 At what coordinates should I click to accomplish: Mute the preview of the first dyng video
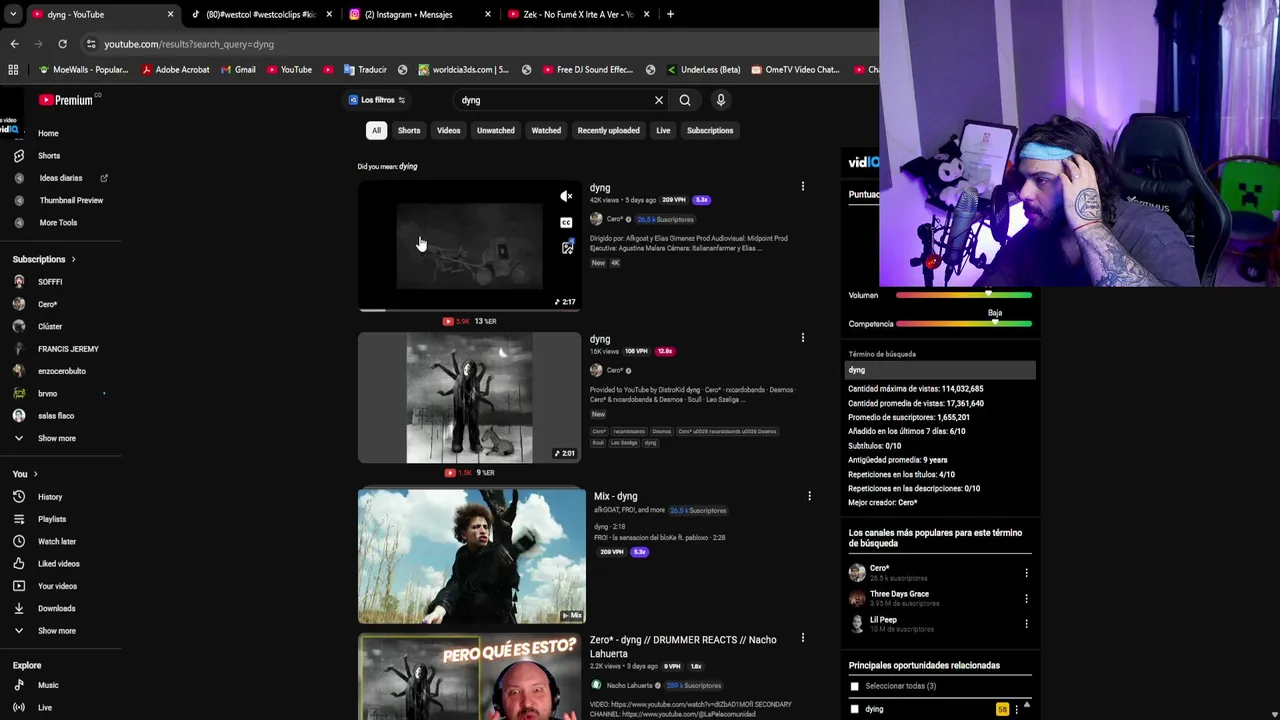click(x=566, y=196)
